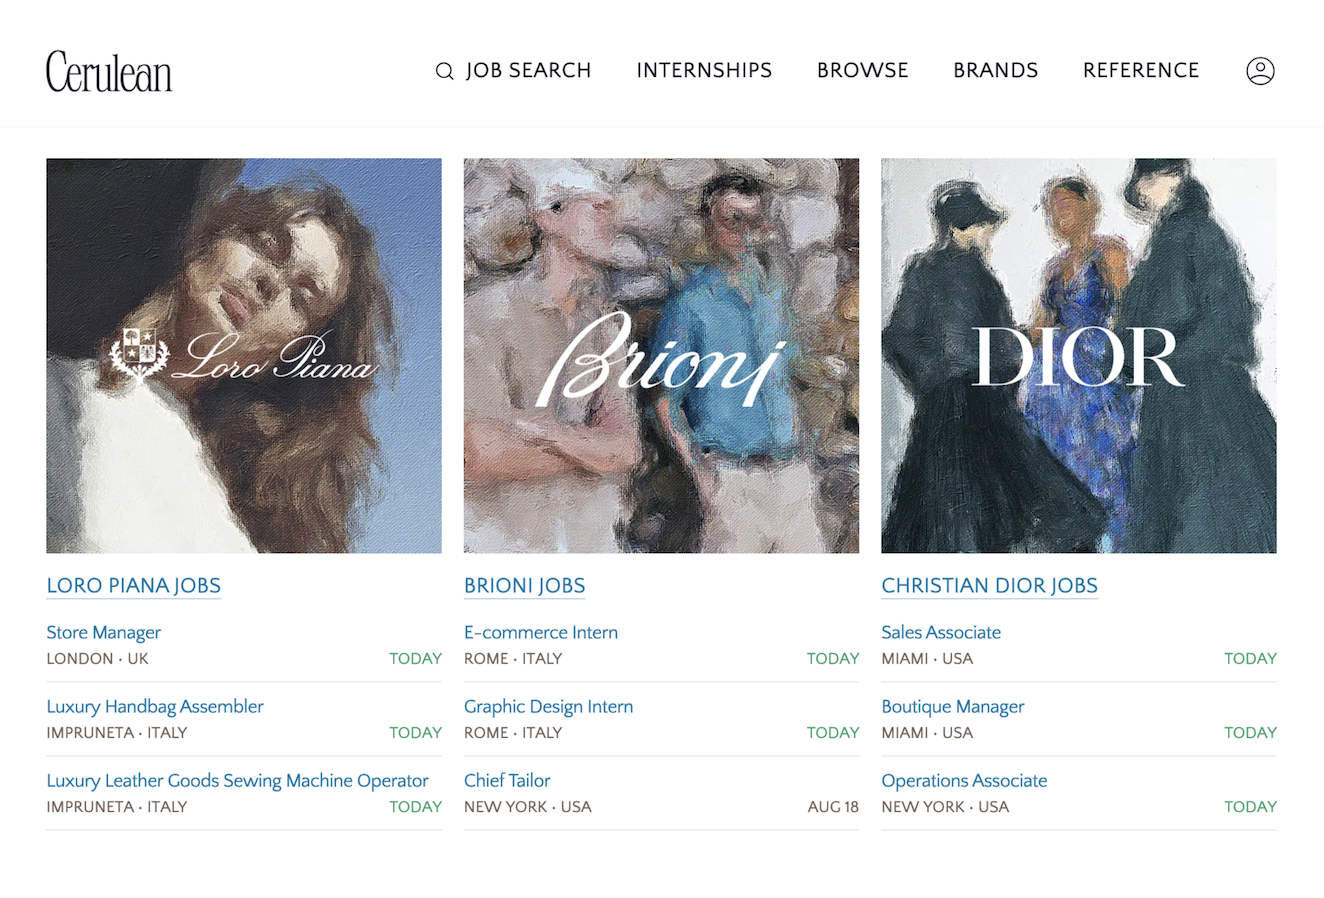Open the E-commerce Intern listing
This screenshot has height=898, width=1324.
coord(541,632)
